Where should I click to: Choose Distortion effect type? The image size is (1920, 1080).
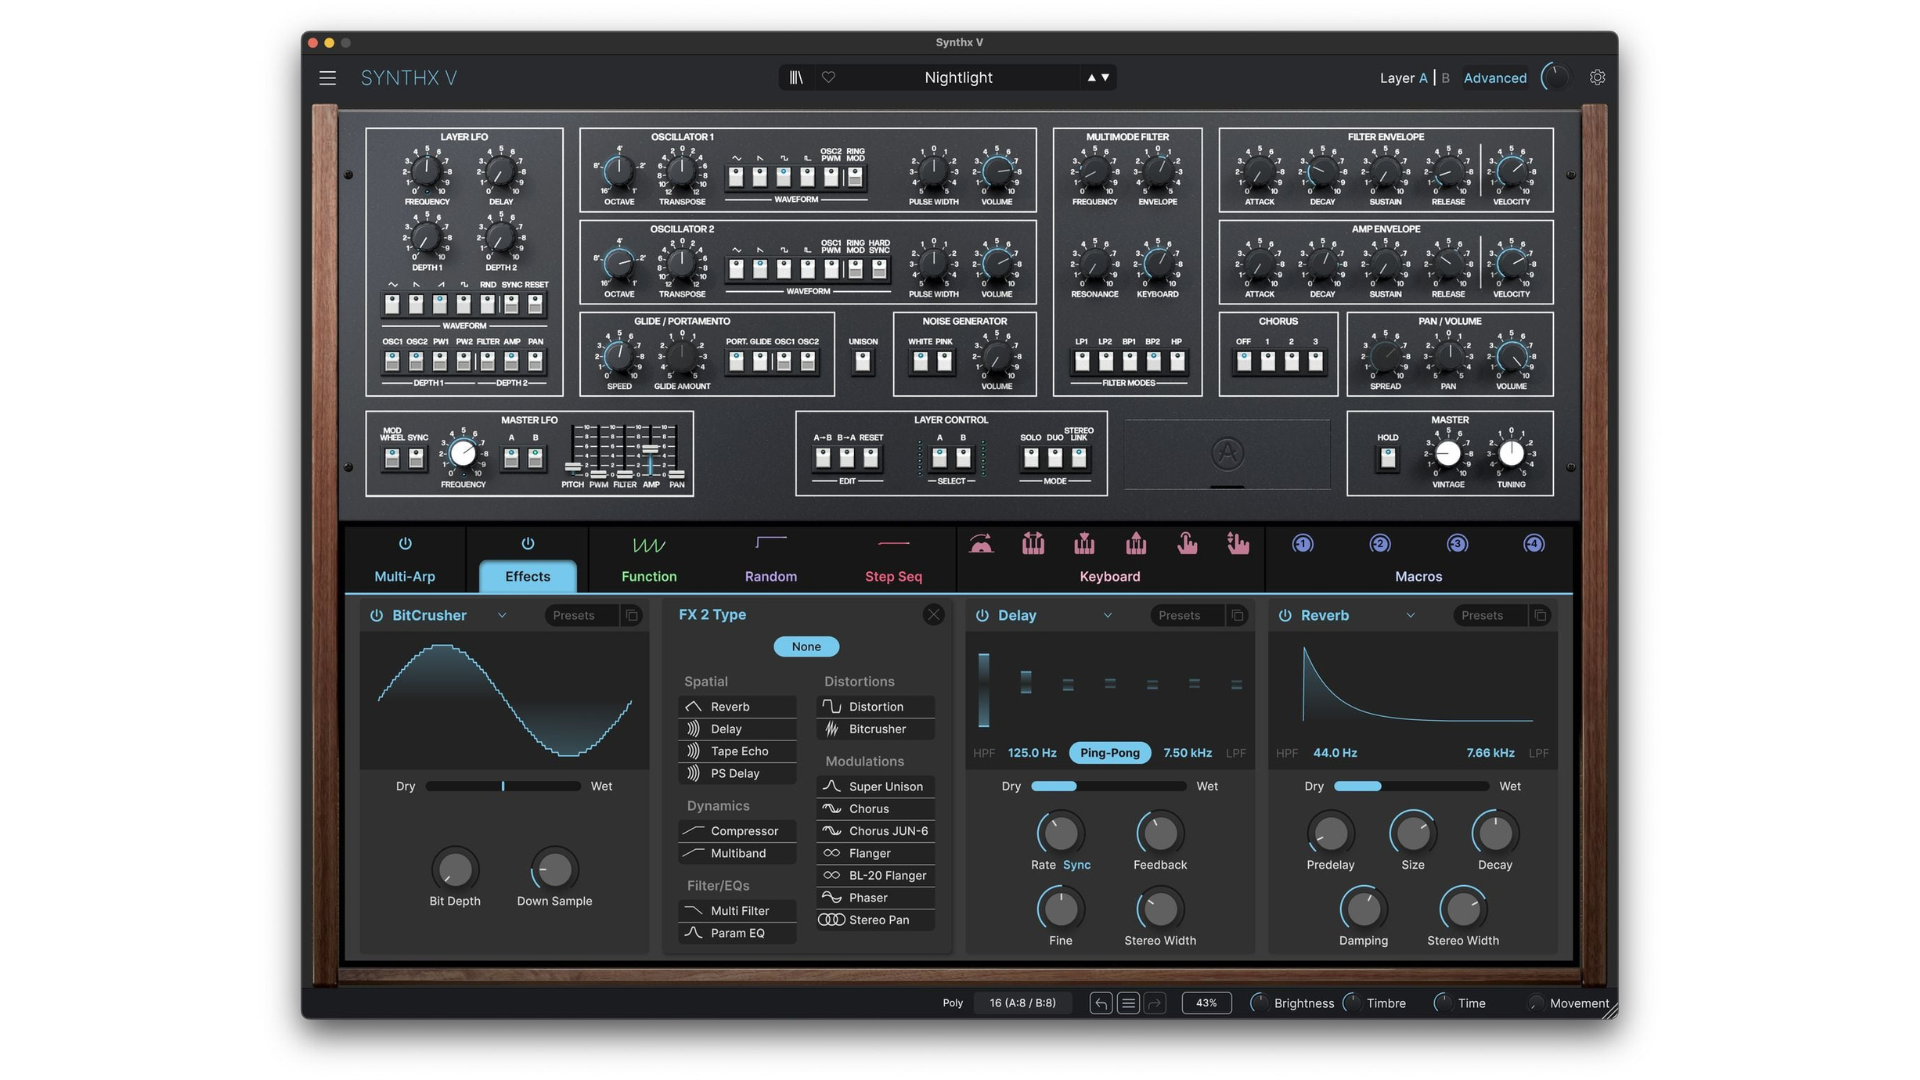point(876,707)
